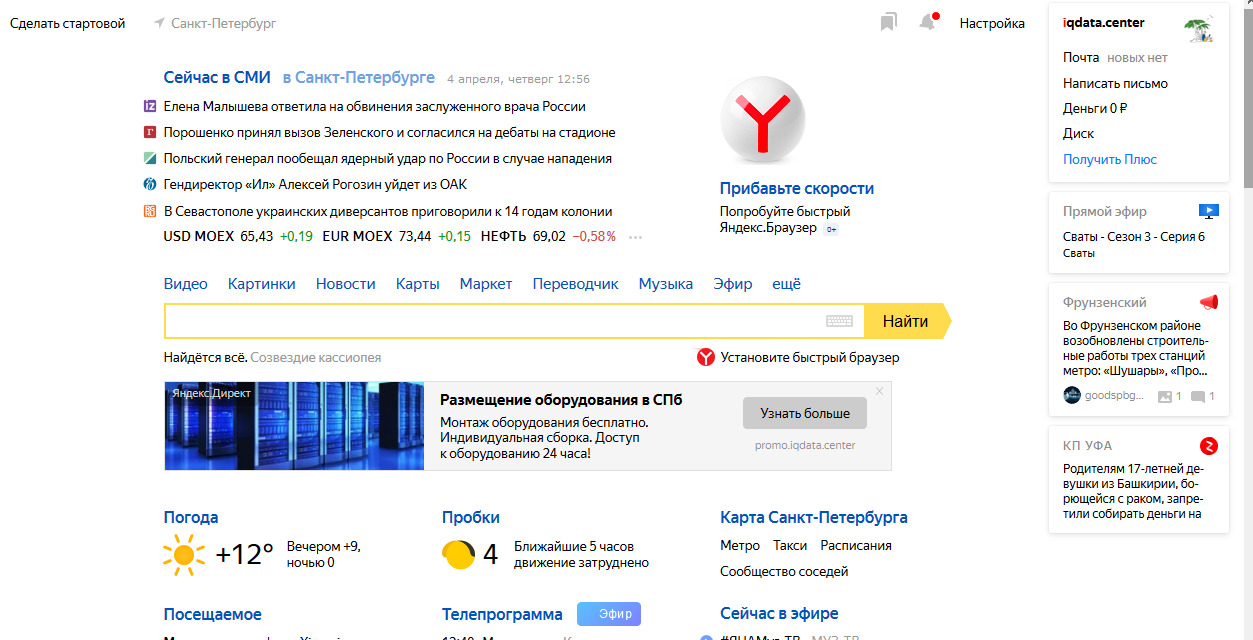Open Почта mail link
The height and width of the screenshot is (640, 1253).
(x=1081, y=57)
